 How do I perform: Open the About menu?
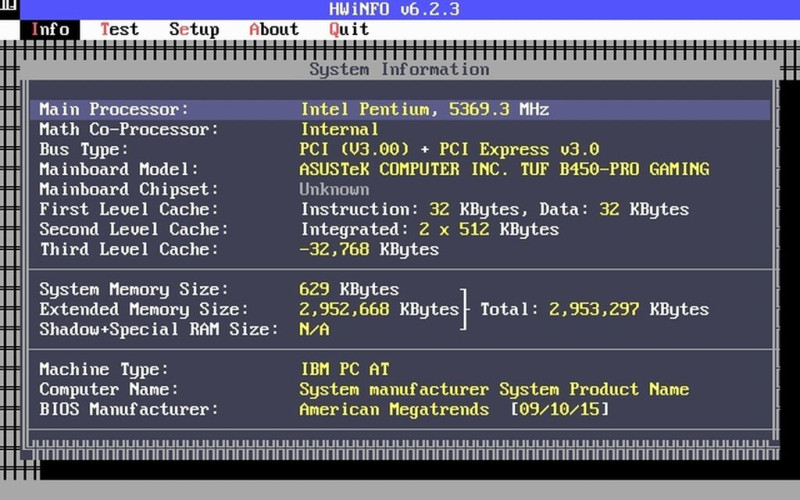click(x=274, y=30)
